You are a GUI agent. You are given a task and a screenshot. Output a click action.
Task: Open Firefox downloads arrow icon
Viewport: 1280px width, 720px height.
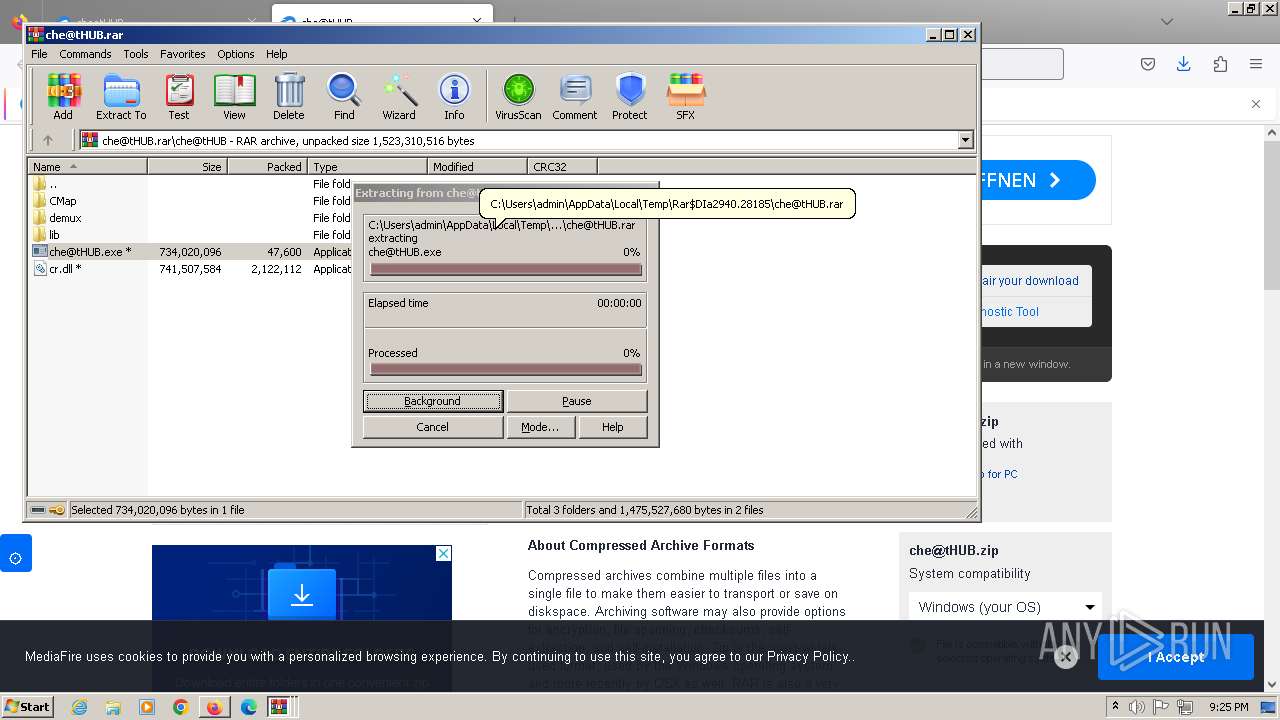pos(1183,64)
